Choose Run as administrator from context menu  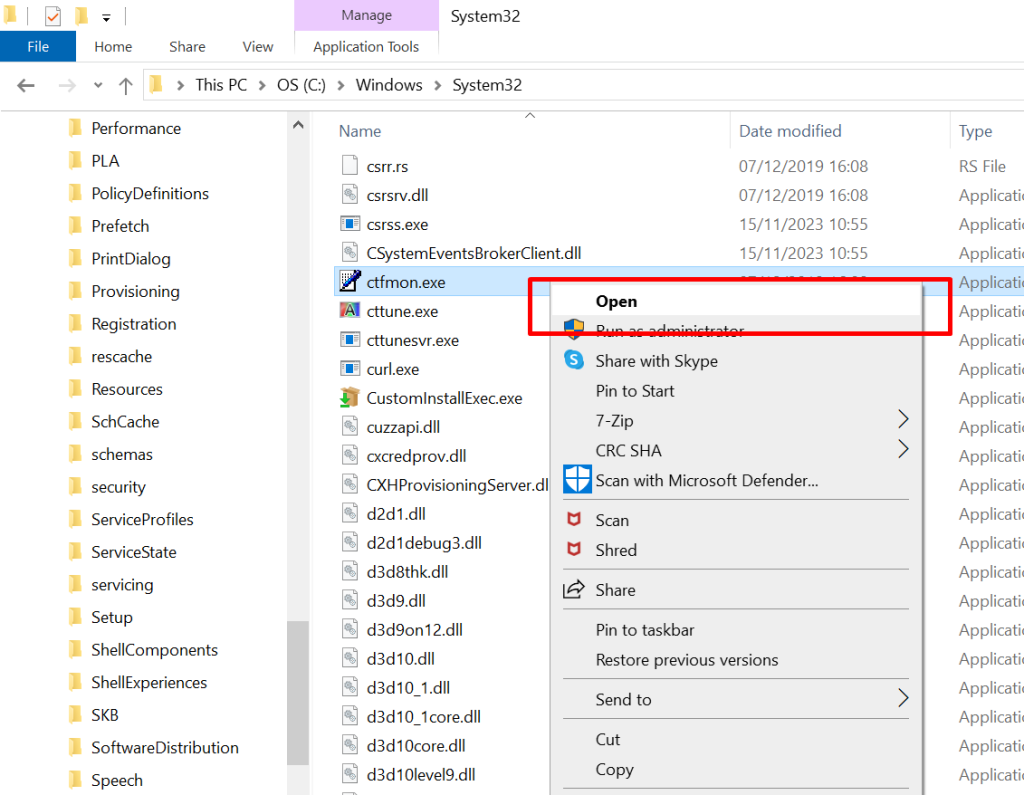tap(669, 331)
